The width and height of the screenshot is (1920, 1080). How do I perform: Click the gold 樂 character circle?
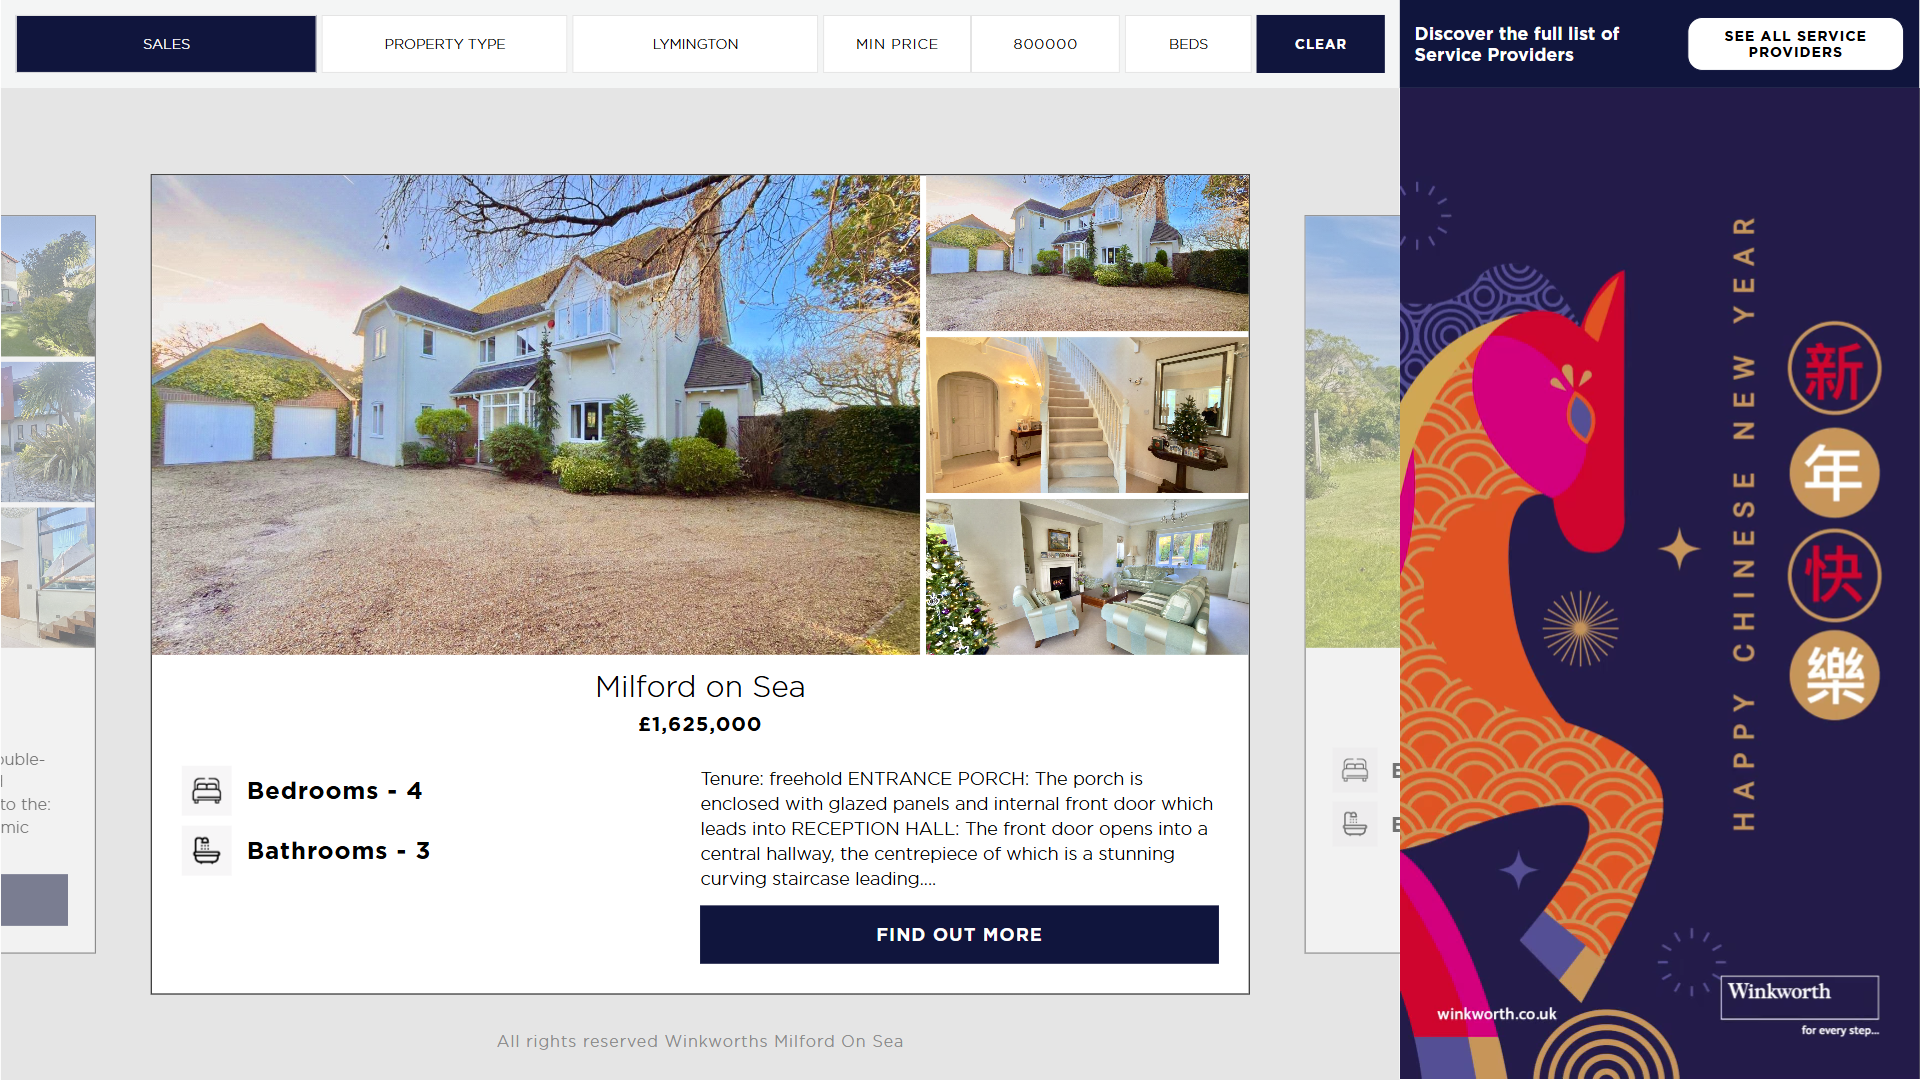pyautogui.click(x=1834, y=676)
